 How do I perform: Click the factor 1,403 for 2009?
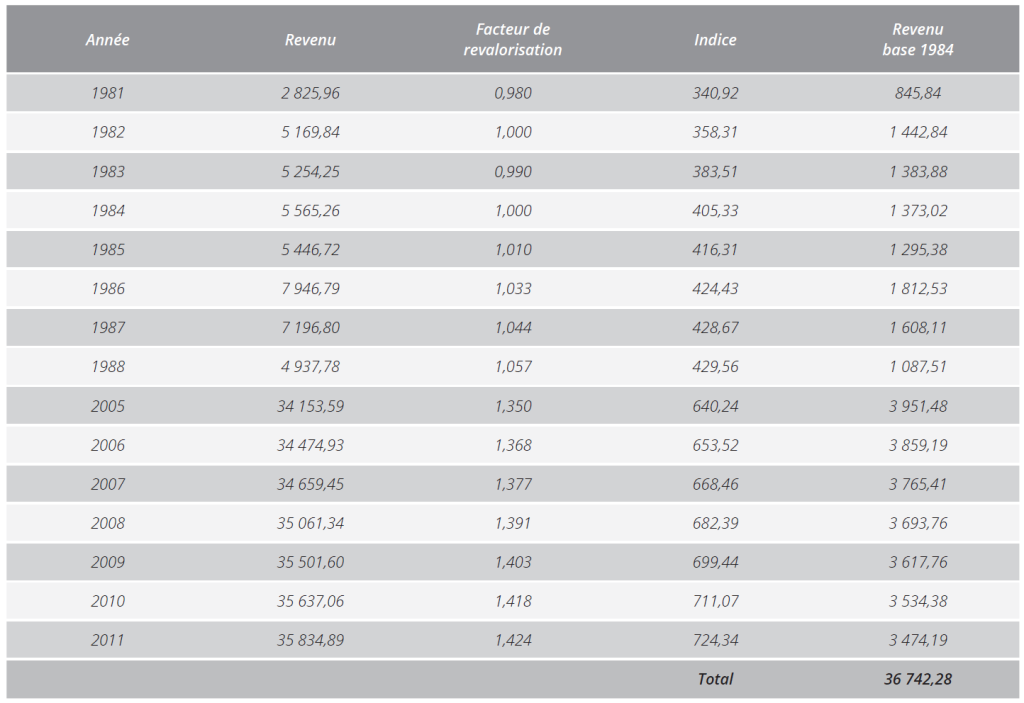(513, 562)
